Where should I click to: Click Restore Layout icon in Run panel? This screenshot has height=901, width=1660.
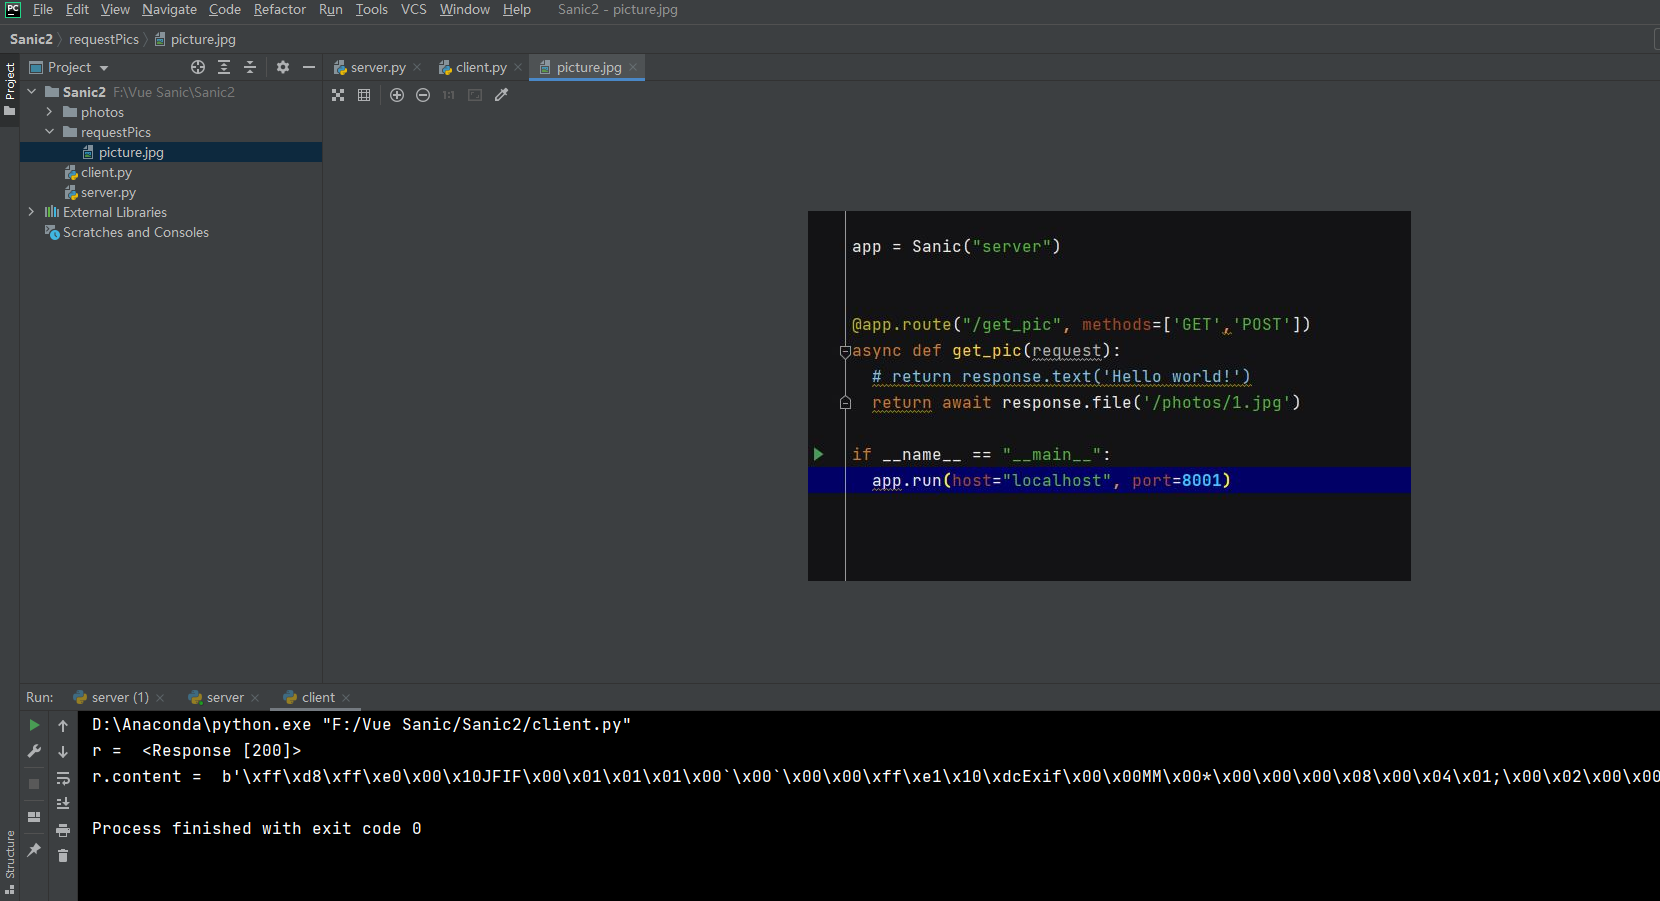point(34,817)
